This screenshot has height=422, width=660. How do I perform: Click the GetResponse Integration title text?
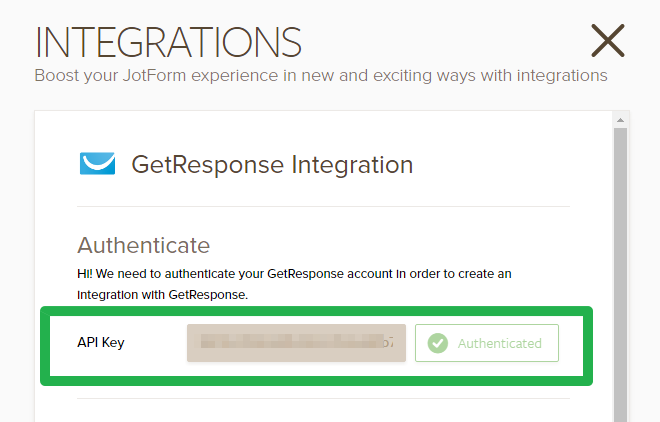[x=272, y=164]
